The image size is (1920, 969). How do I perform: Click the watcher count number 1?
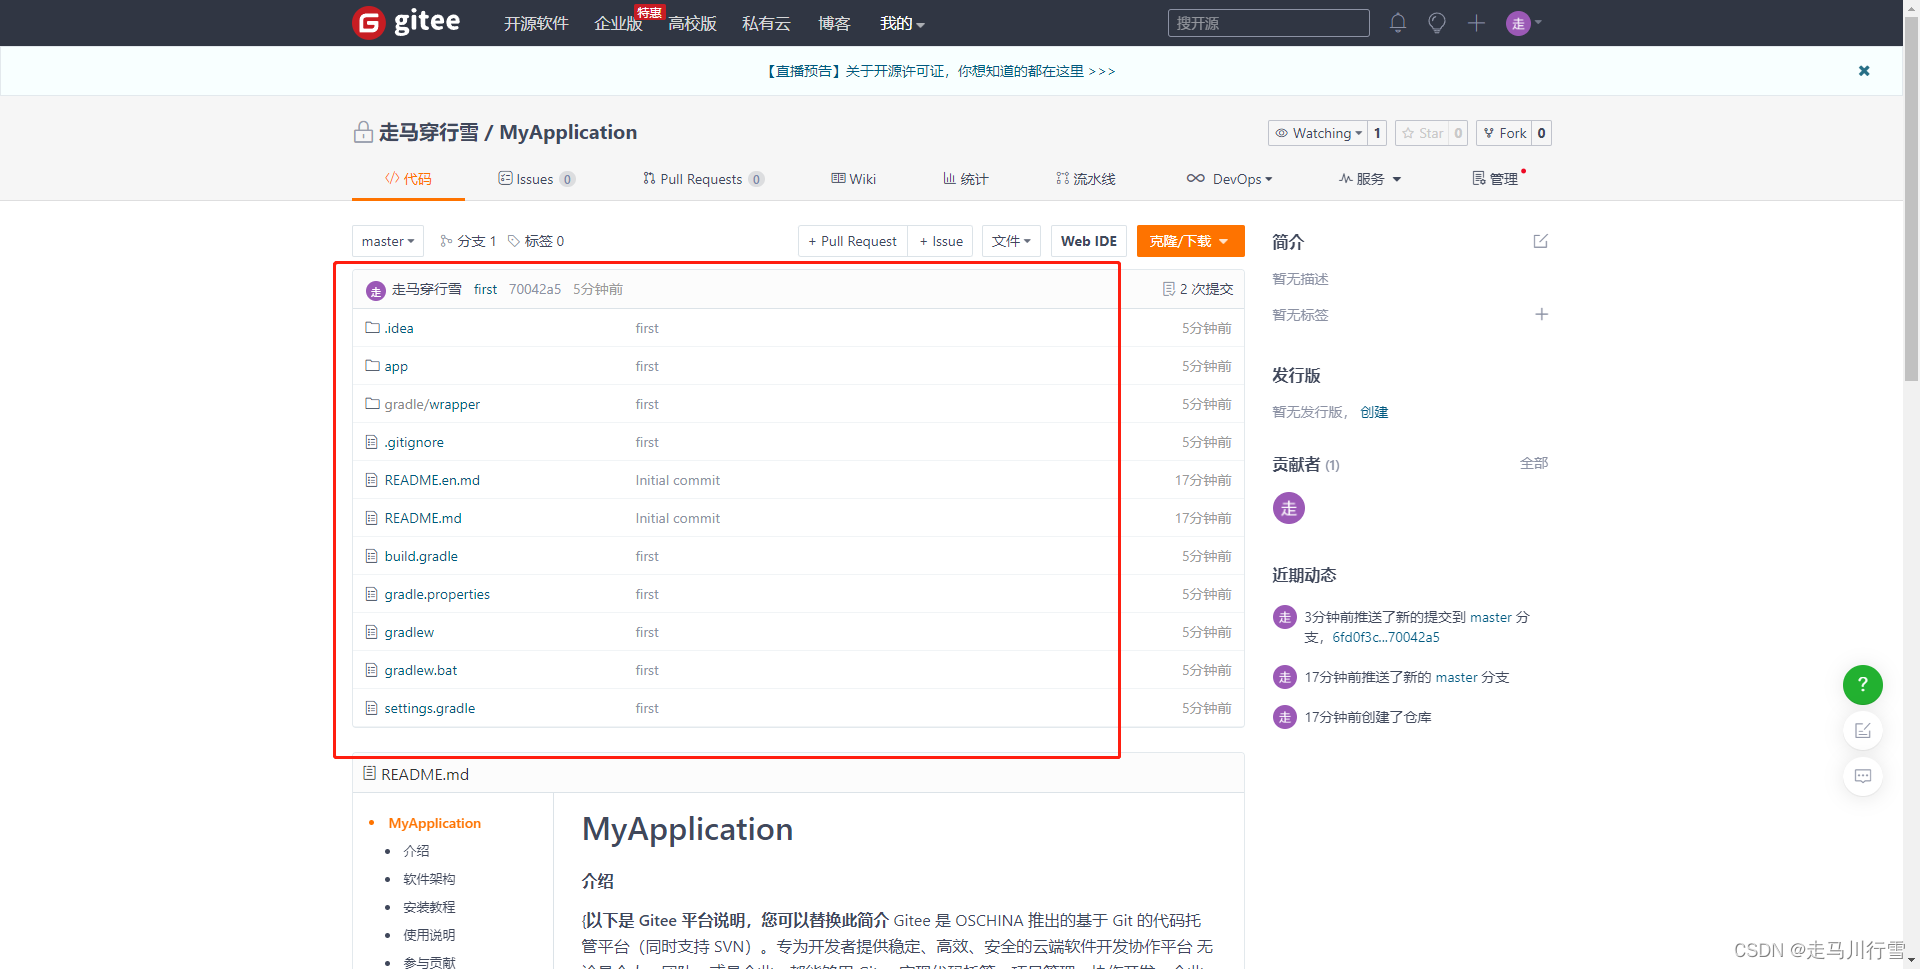1377,133
